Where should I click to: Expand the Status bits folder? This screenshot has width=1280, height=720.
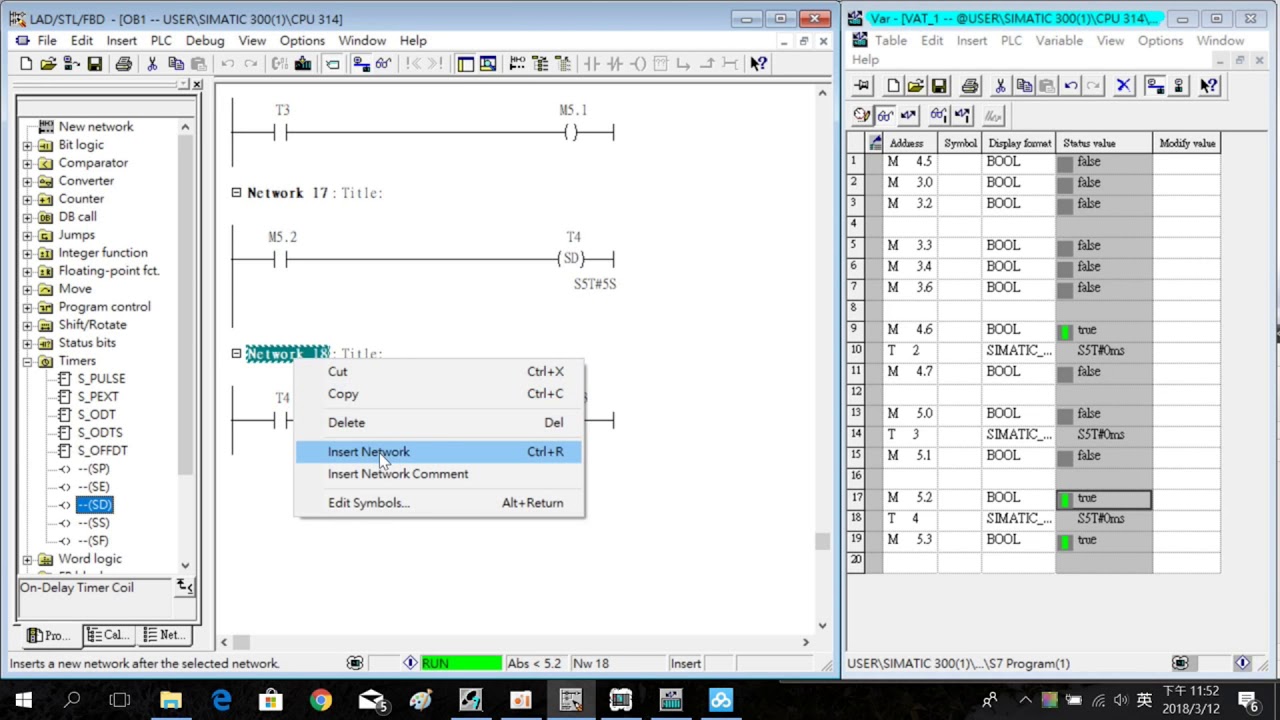click(x=28, y=343)
